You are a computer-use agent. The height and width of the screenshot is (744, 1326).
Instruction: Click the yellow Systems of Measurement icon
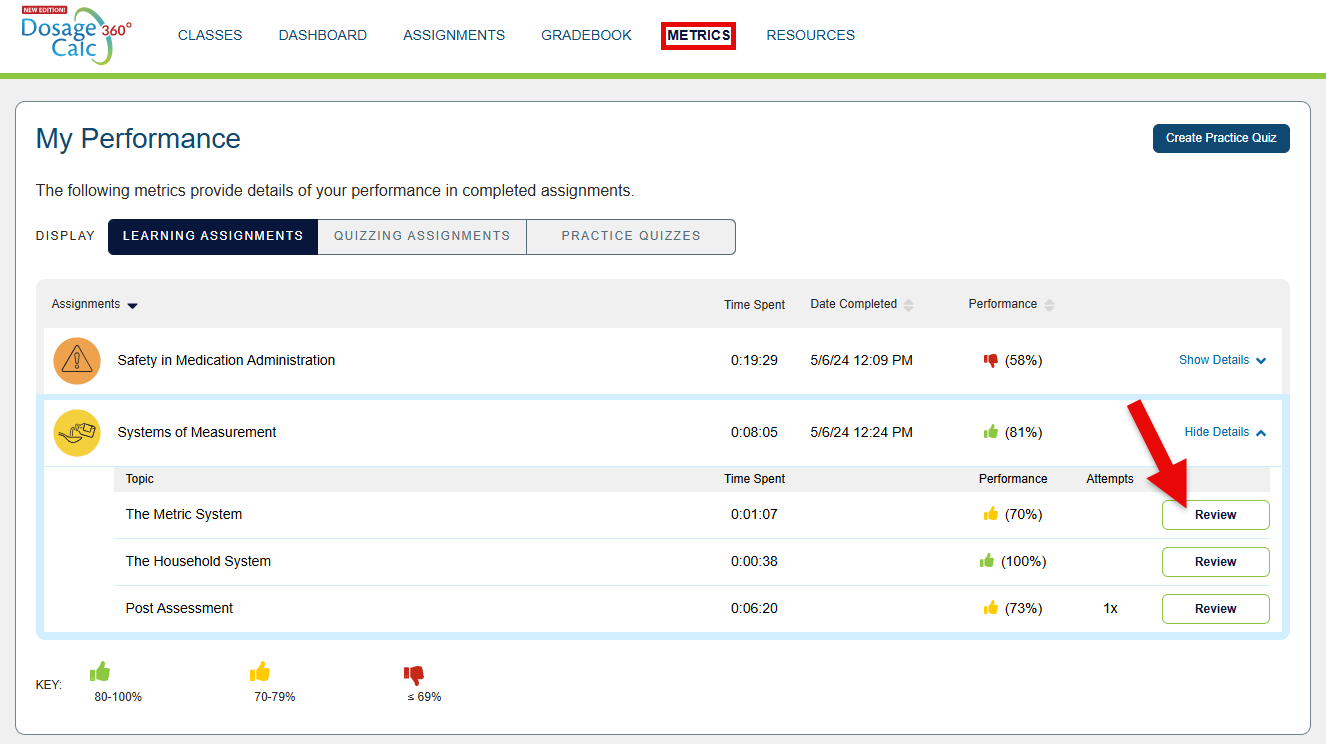(x=77, y=433)
